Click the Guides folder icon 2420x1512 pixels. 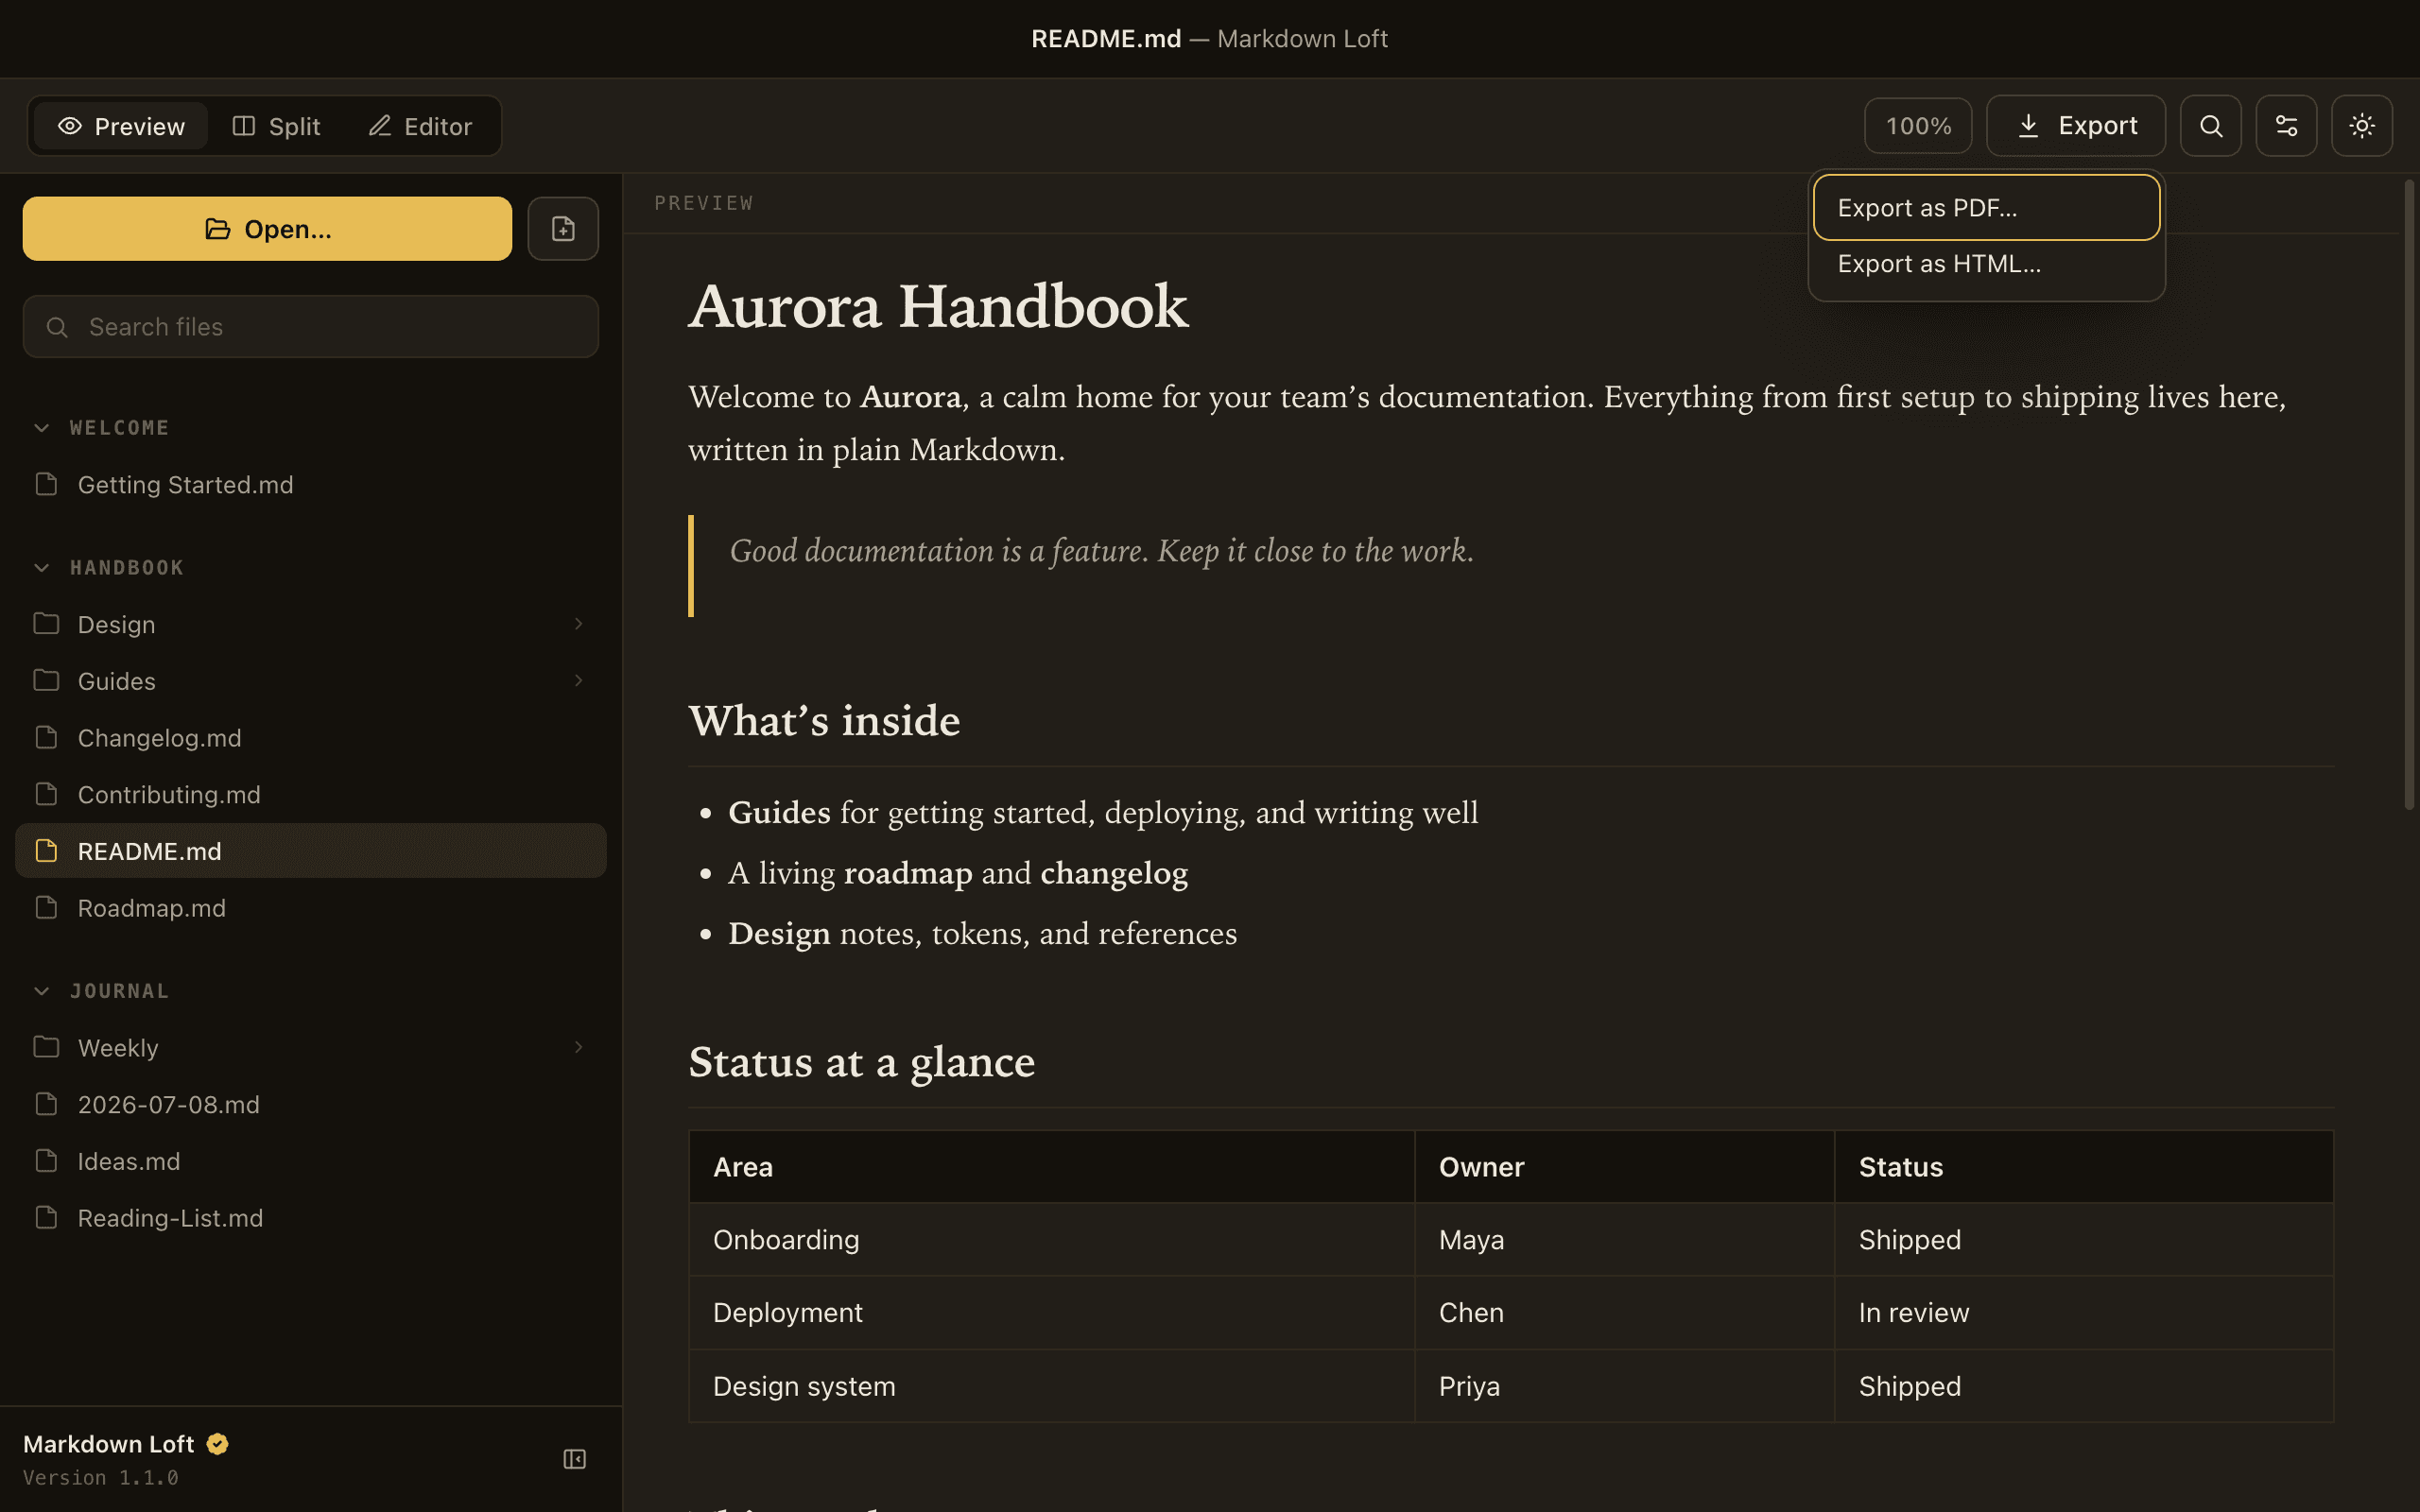click(46, 681)
